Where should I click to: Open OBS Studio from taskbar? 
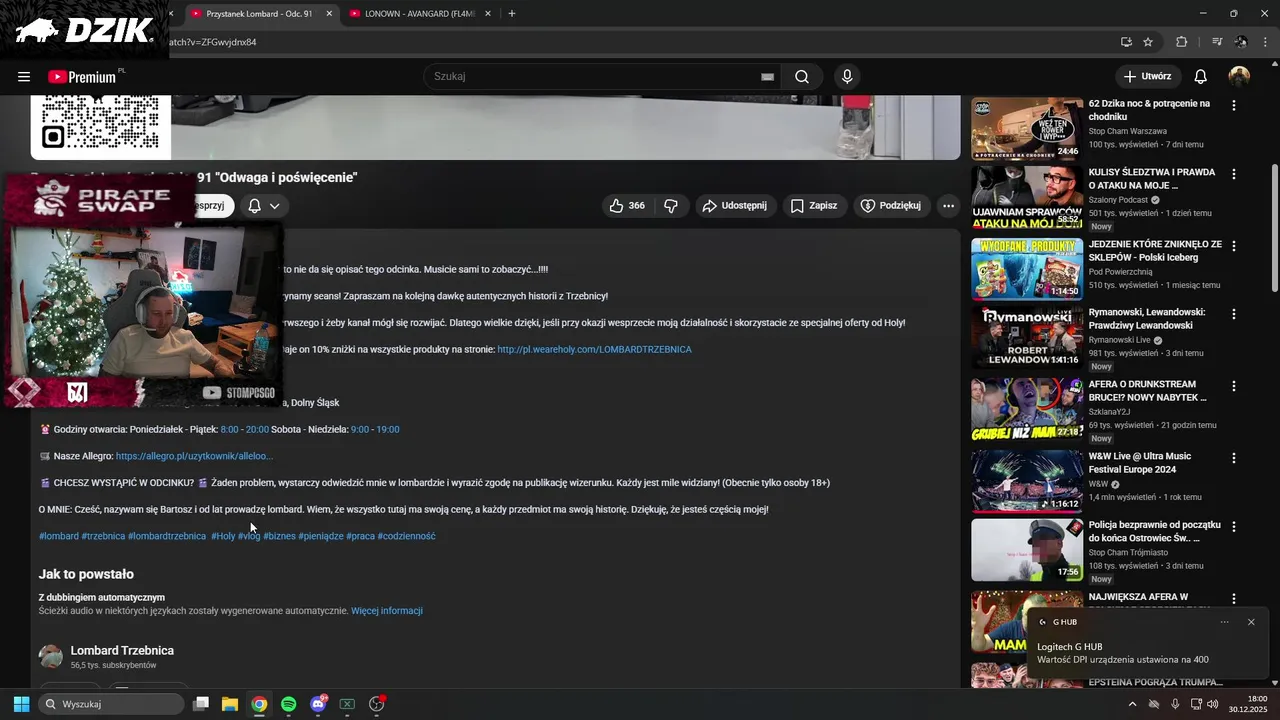coord(377,704)
